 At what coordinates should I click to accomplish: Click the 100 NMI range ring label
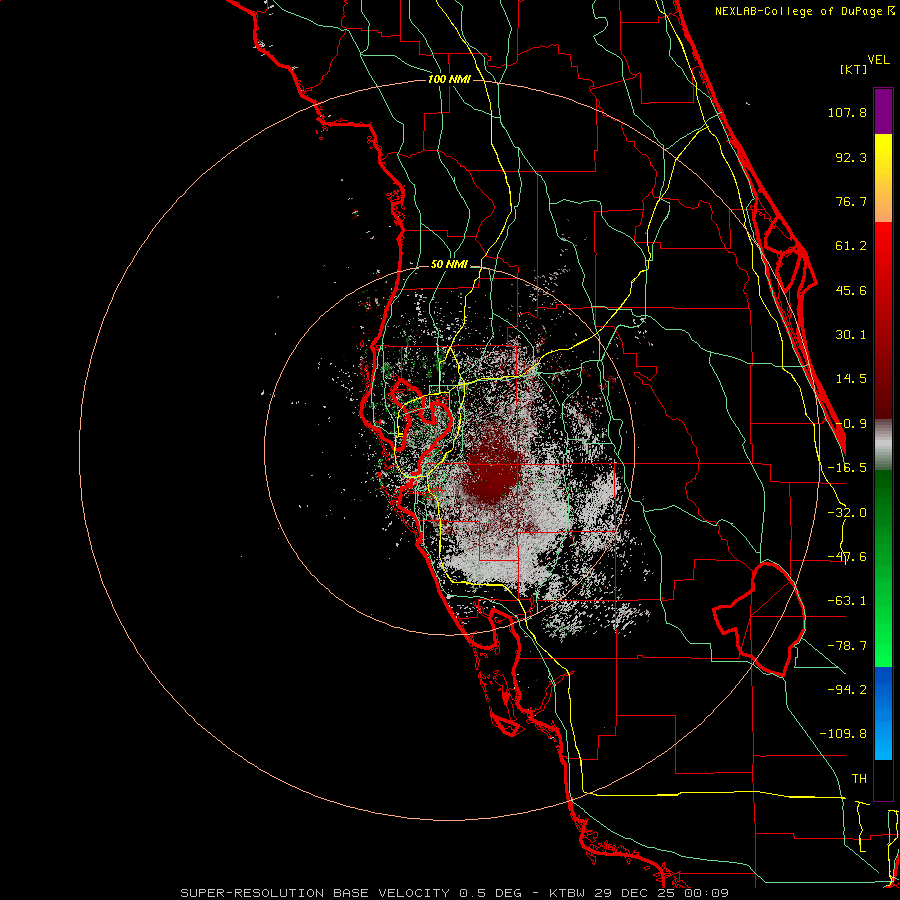(x=449, y=79)
